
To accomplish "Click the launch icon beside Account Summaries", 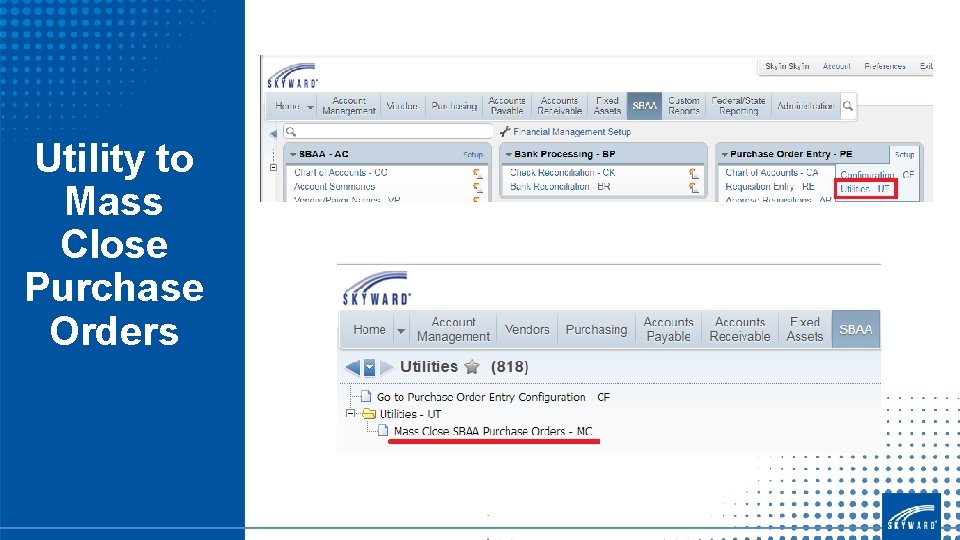I will click(478, 187).
